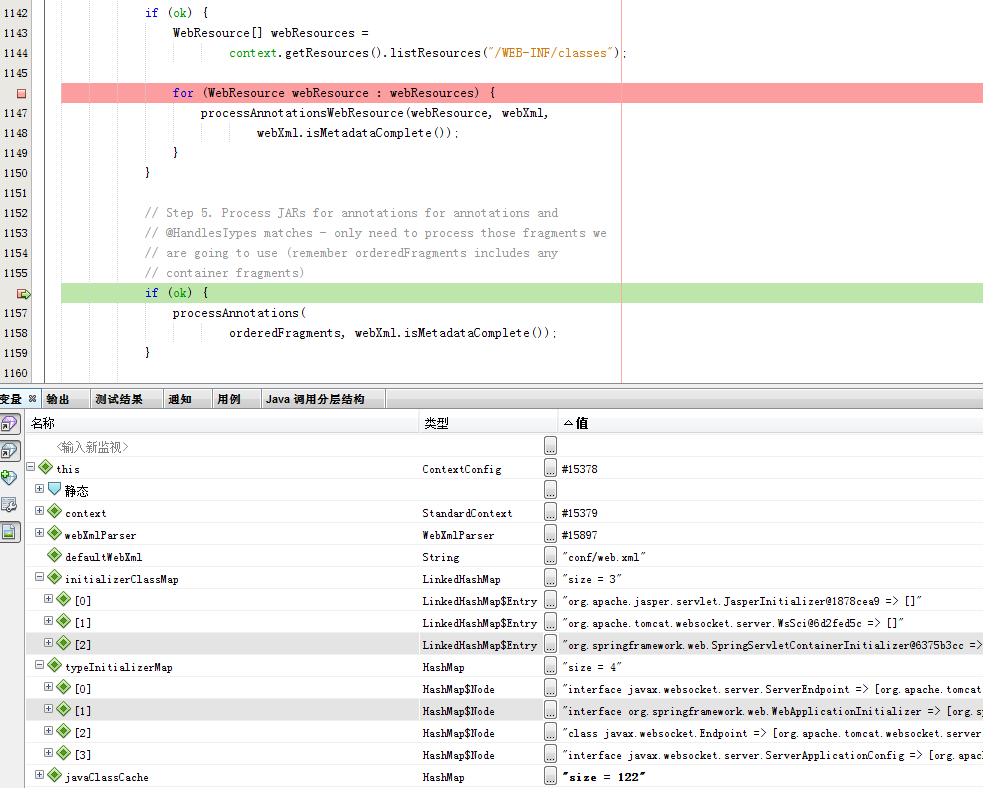Collapse the typeInitializerMap node

39,665
